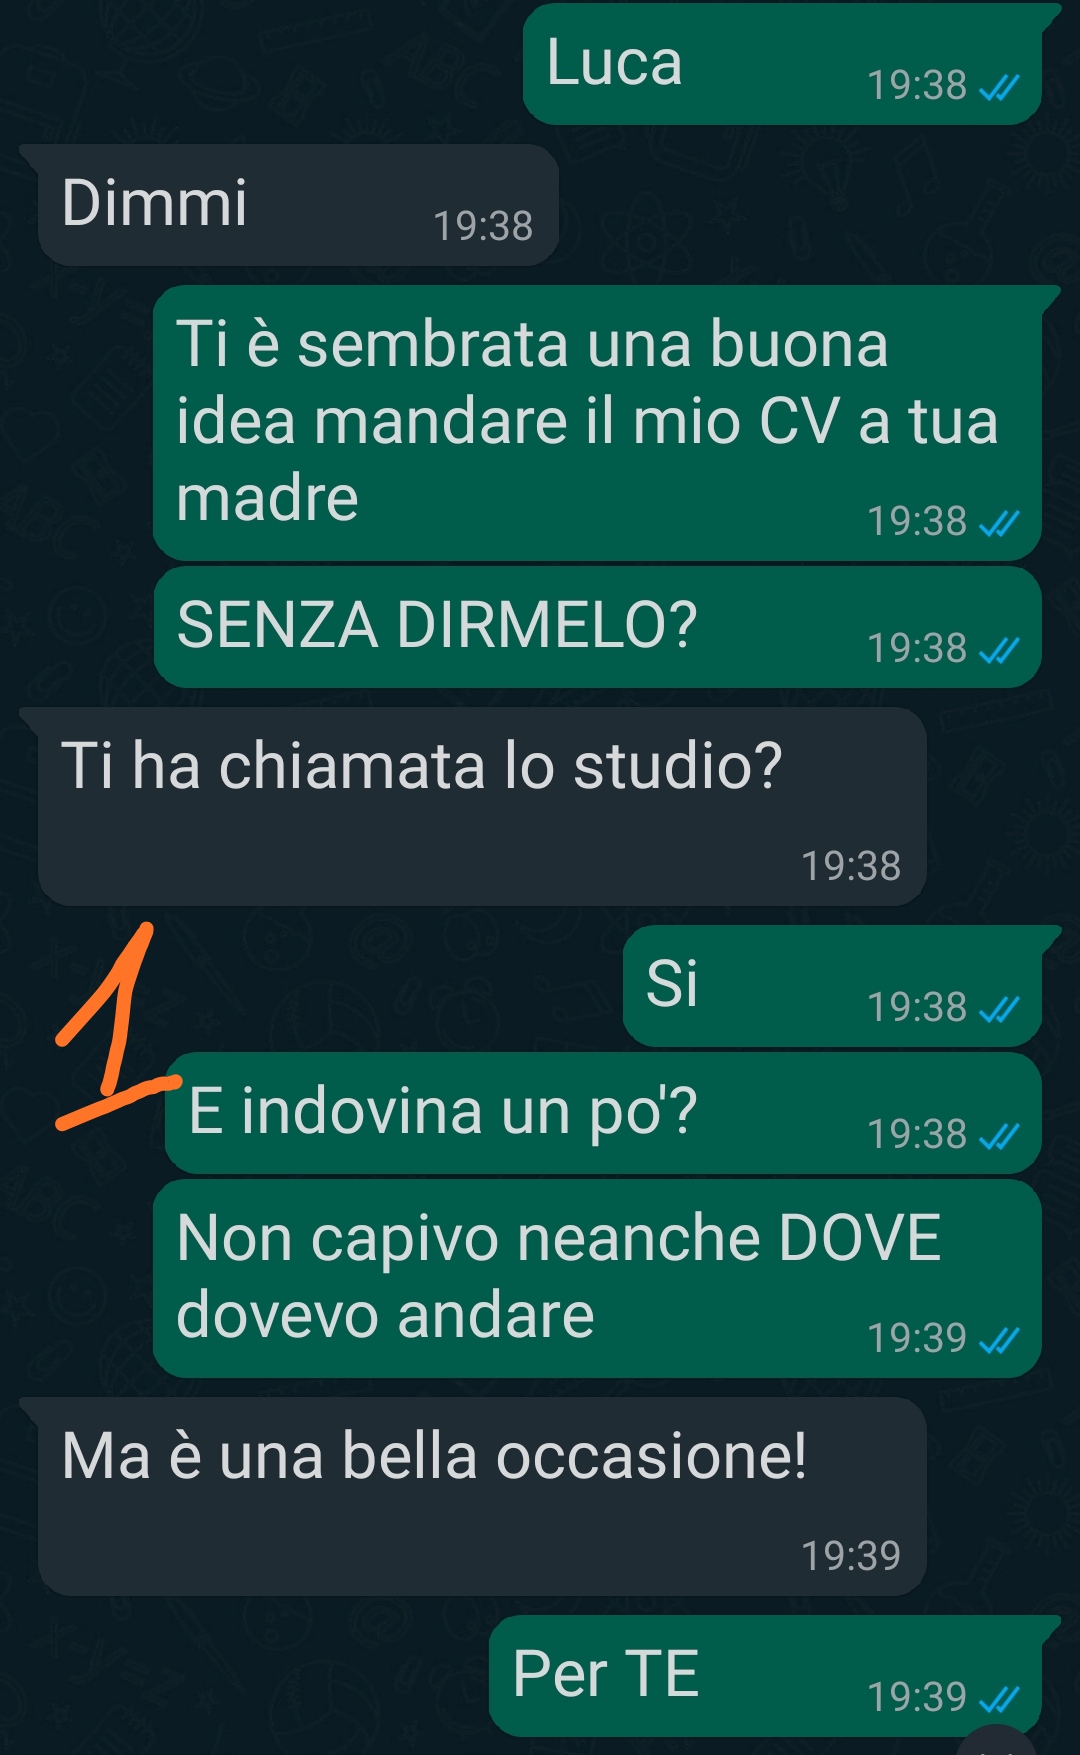Tap the read ticks on the CV message bubble
Image resolution: width=1080 pixels, height=1755 pixels.
(x=999, y=524)
